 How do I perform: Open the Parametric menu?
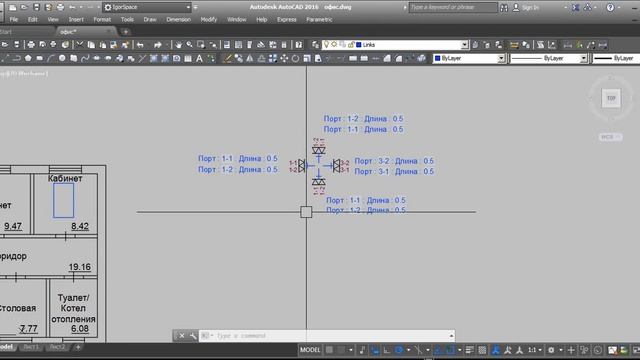pos(319,19)
